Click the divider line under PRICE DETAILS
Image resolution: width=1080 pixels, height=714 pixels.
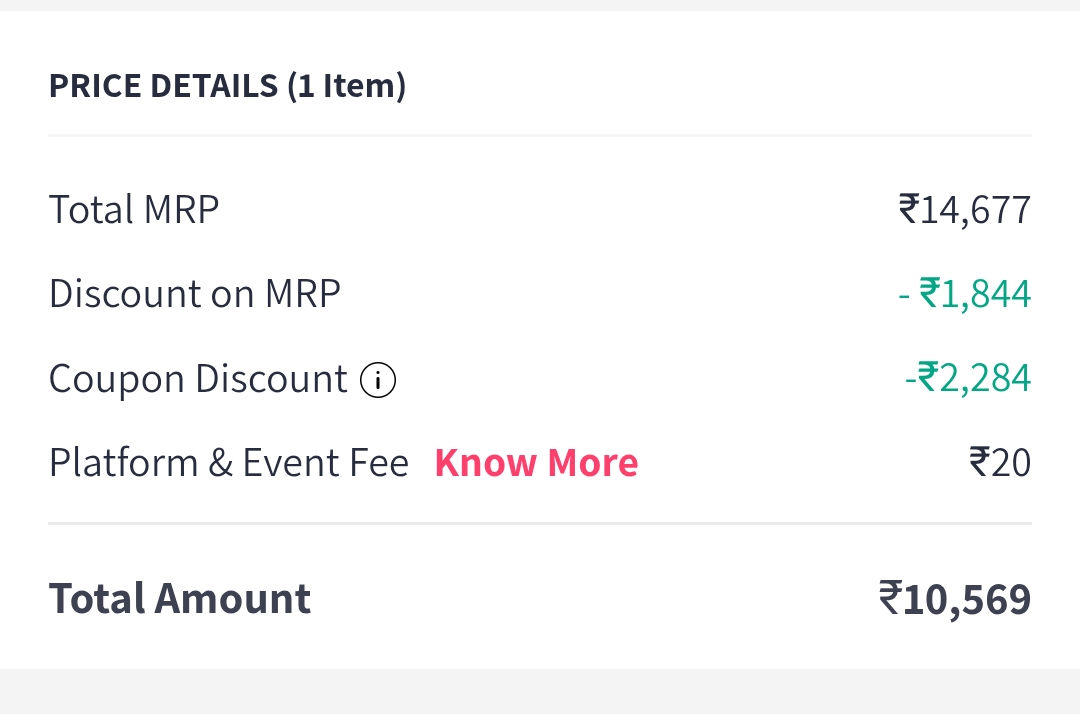[540, 135]
